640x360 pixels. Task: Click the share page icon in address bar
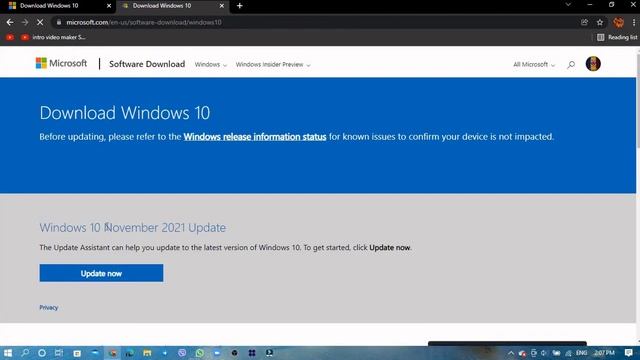[584, 22]
